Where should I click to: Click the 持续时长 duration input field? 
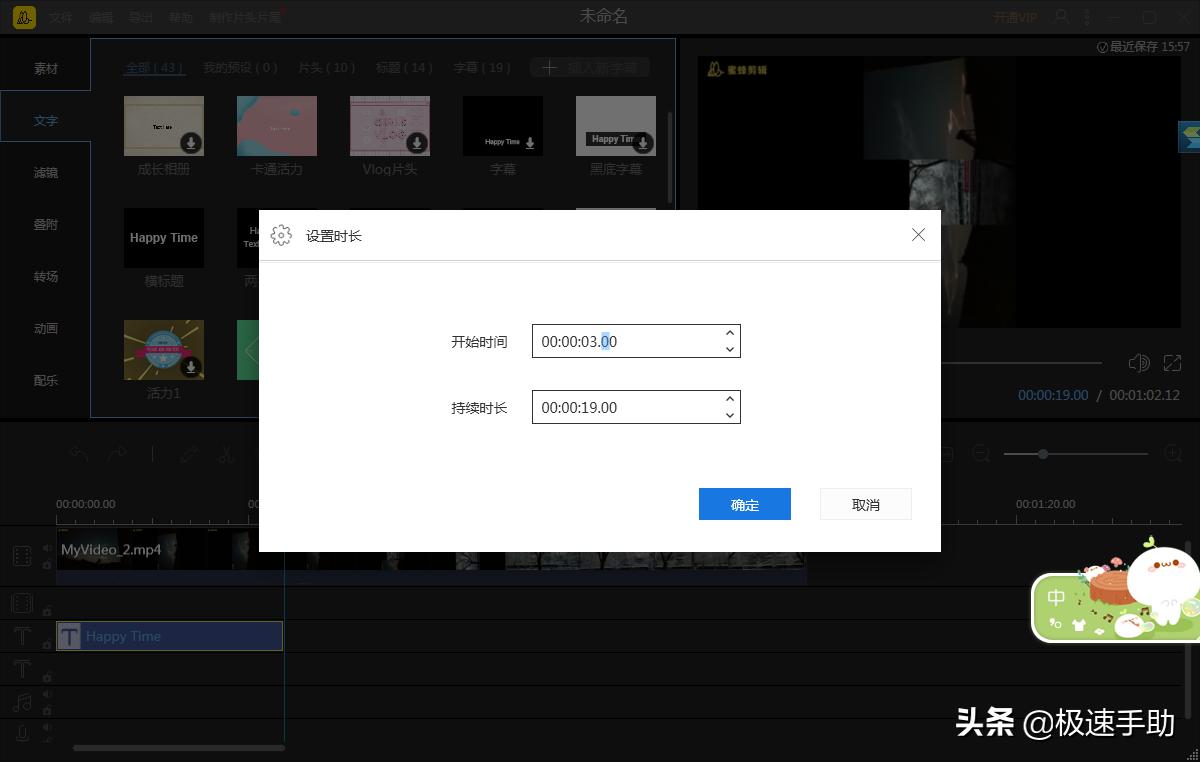(x=625, y=408)
